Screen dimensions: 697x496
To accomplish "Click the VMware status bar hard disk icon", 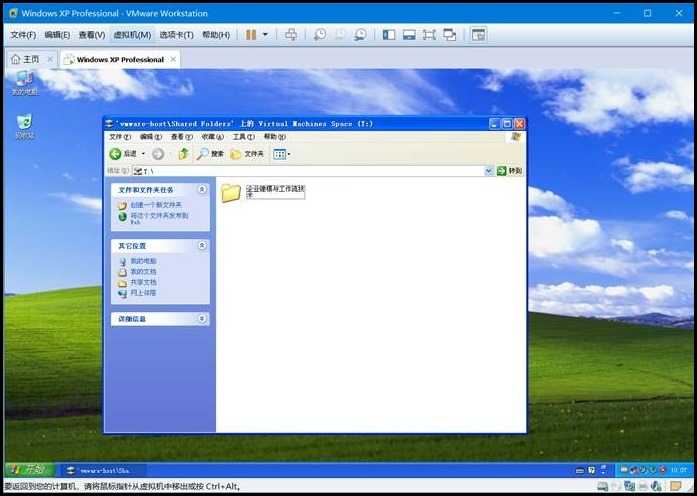I will click(x=602, y=485).
